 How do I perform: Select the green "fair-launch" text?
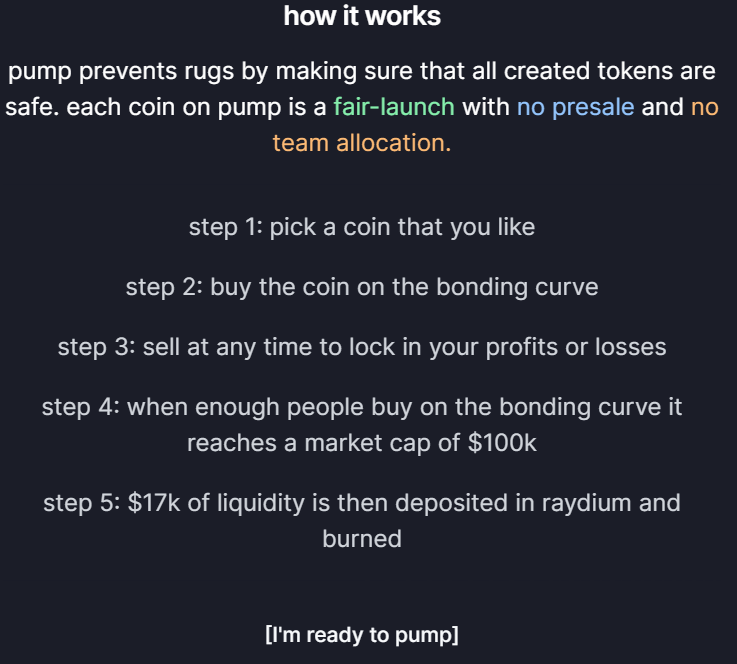tap(394, 107)
